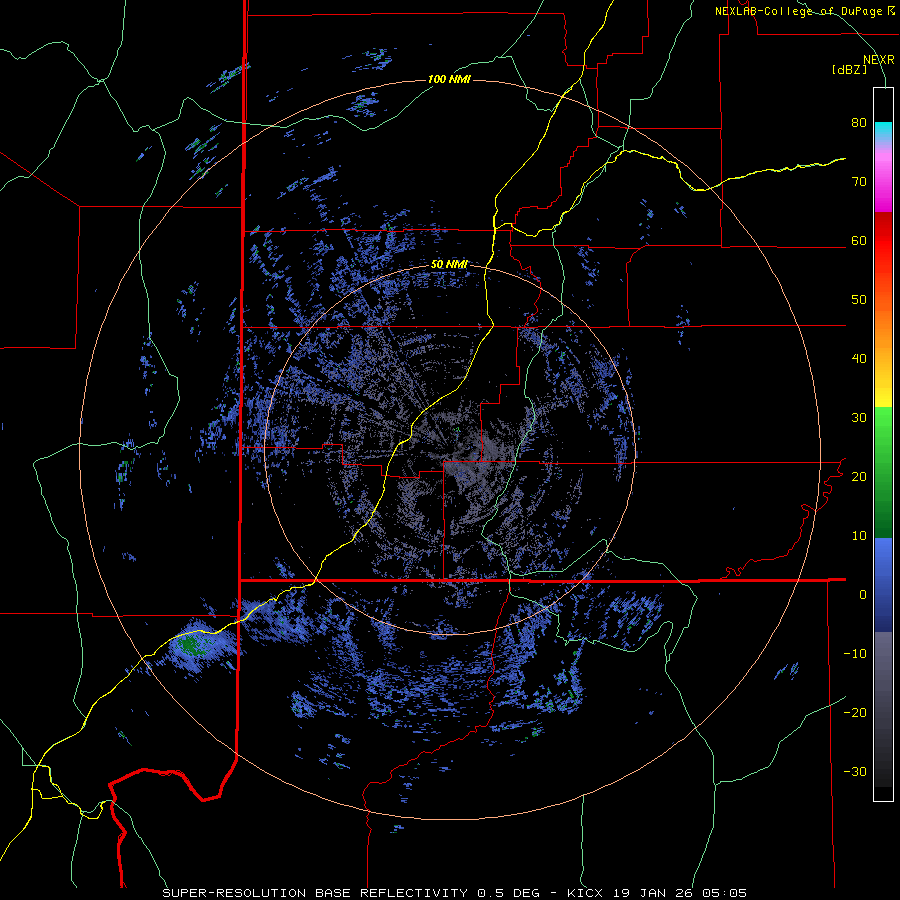
Task: Click the 40 value on dBZ scale
Action: 859,359
